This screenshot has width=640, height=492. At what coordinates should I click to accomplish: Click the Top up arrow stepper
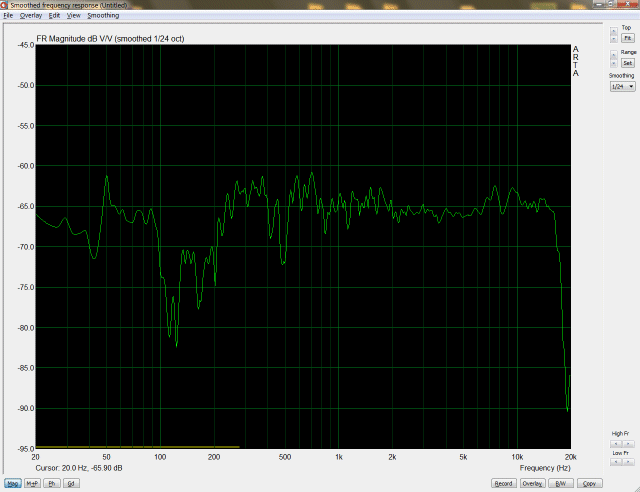click(x=613, y=31)
